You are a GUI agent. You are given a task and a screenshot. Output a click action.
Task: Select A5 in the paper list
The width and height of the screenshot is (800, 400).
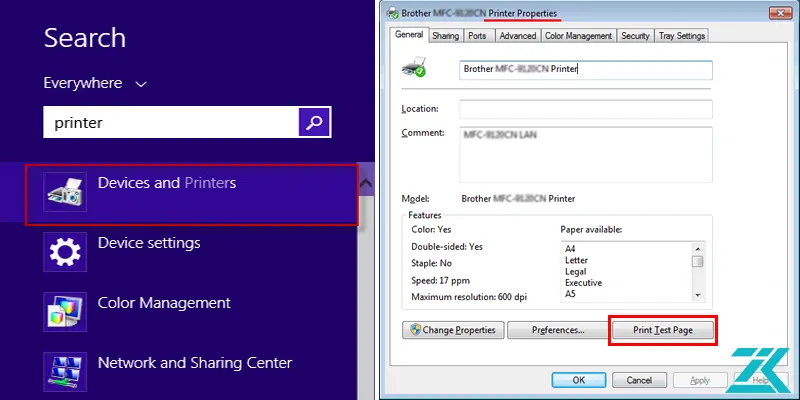[x=570, y=294]
